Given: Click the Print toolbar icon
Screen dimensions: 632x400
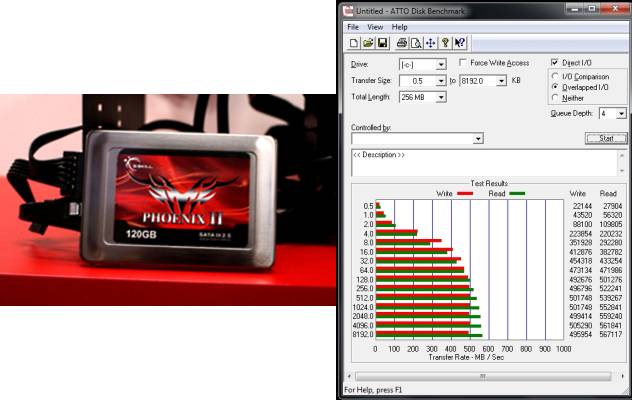Looking at the screenshot, I should click(401, 43).
